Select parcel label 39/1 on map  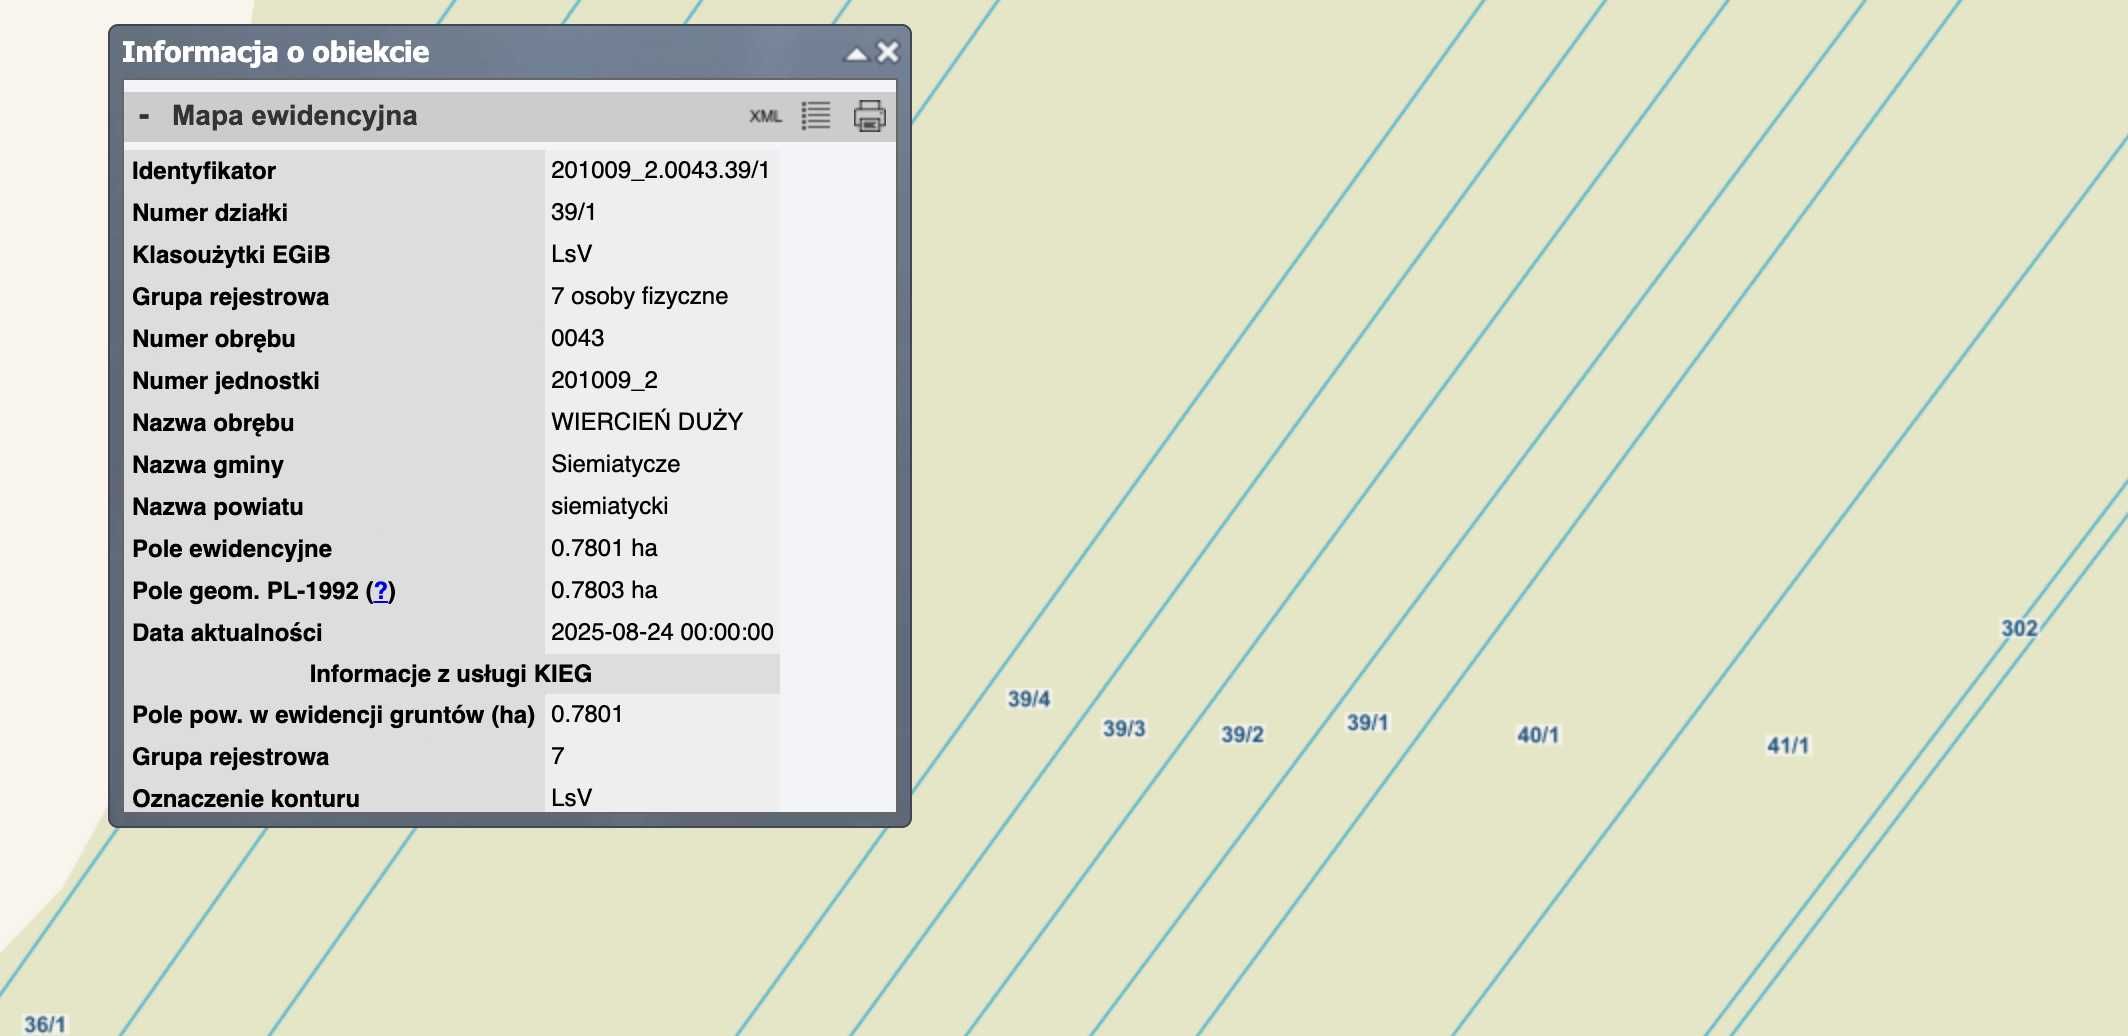(x=1367, y=722)
